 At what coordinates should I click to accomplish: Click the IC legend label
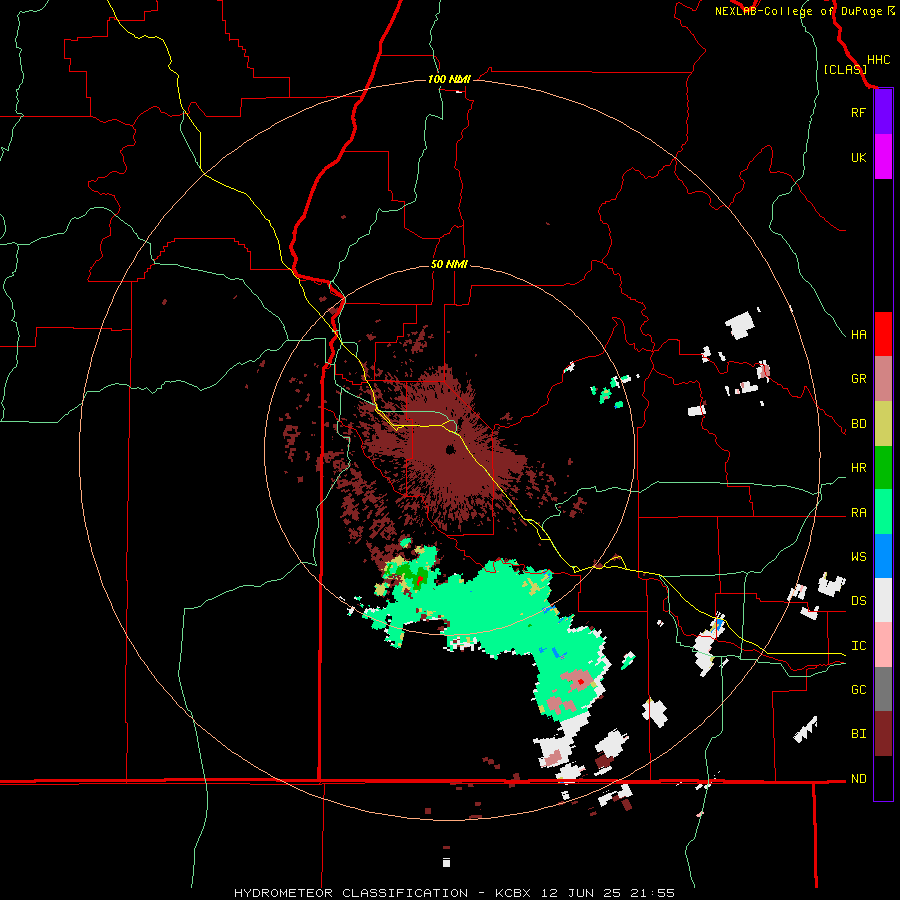(858, 646)
